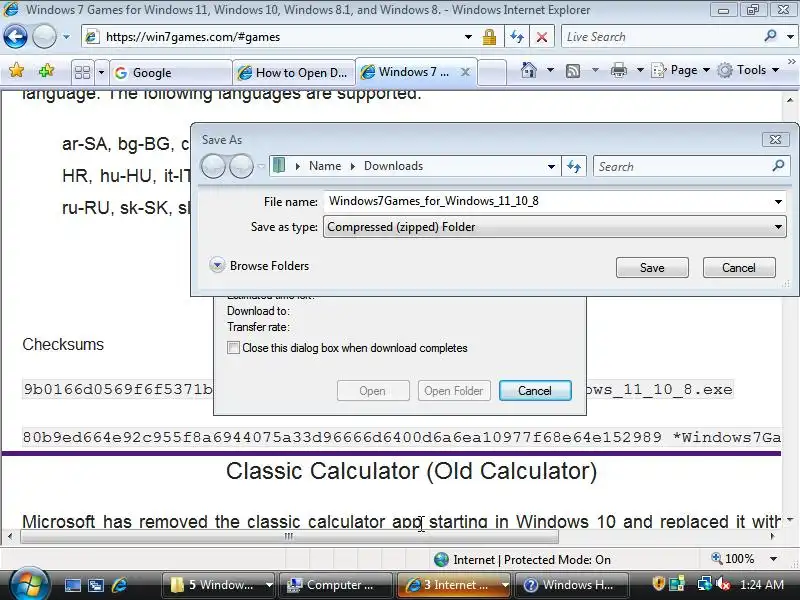The image size is (800, 600).
Task: Open the Tools menu
Action: pos(748,70)
